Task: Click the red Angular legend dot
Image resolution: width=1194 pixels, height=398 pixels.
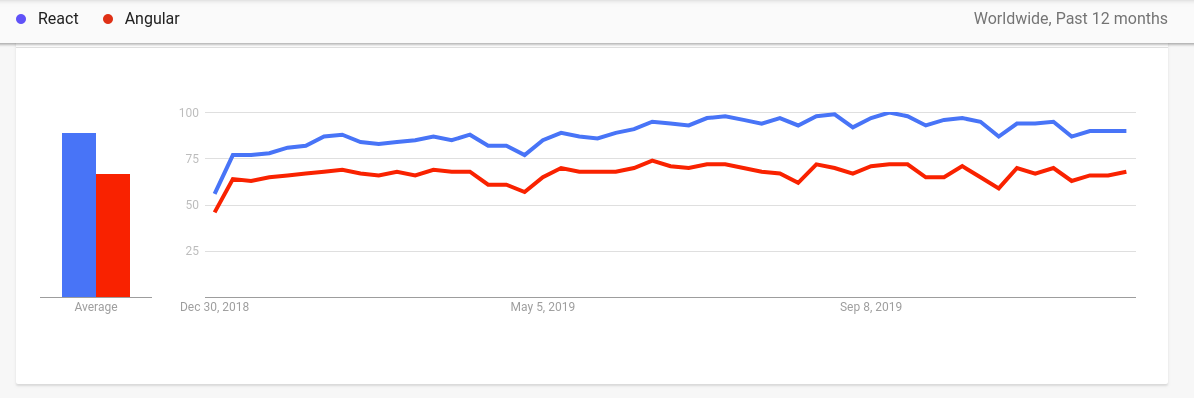Action: pos(108,19)
